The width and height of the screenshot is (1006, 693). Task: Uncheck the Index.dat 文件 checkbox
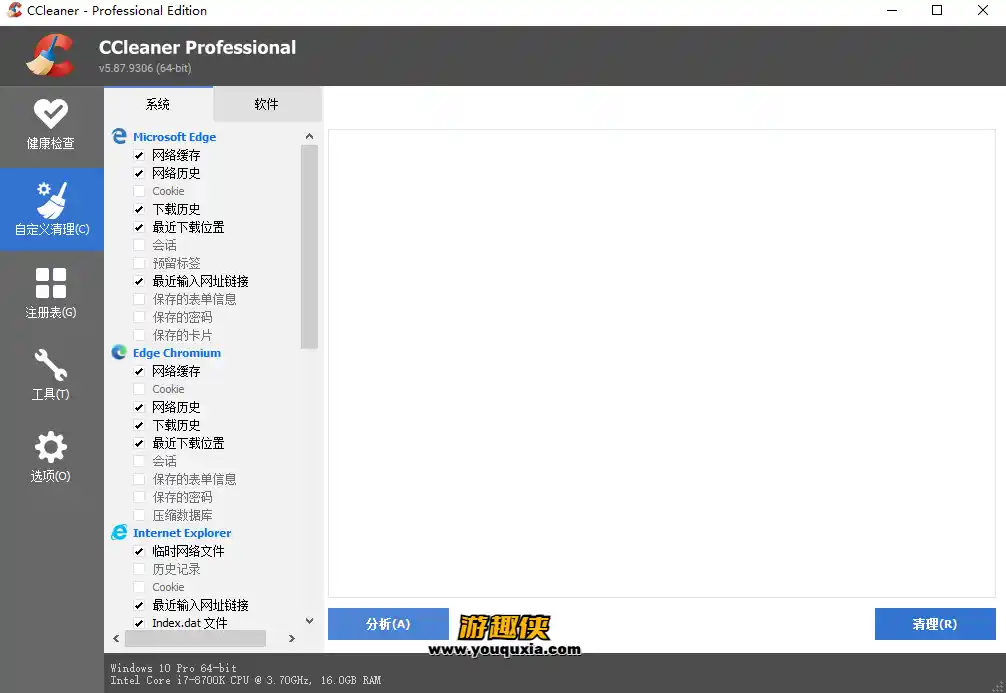[x=139, y=622]
